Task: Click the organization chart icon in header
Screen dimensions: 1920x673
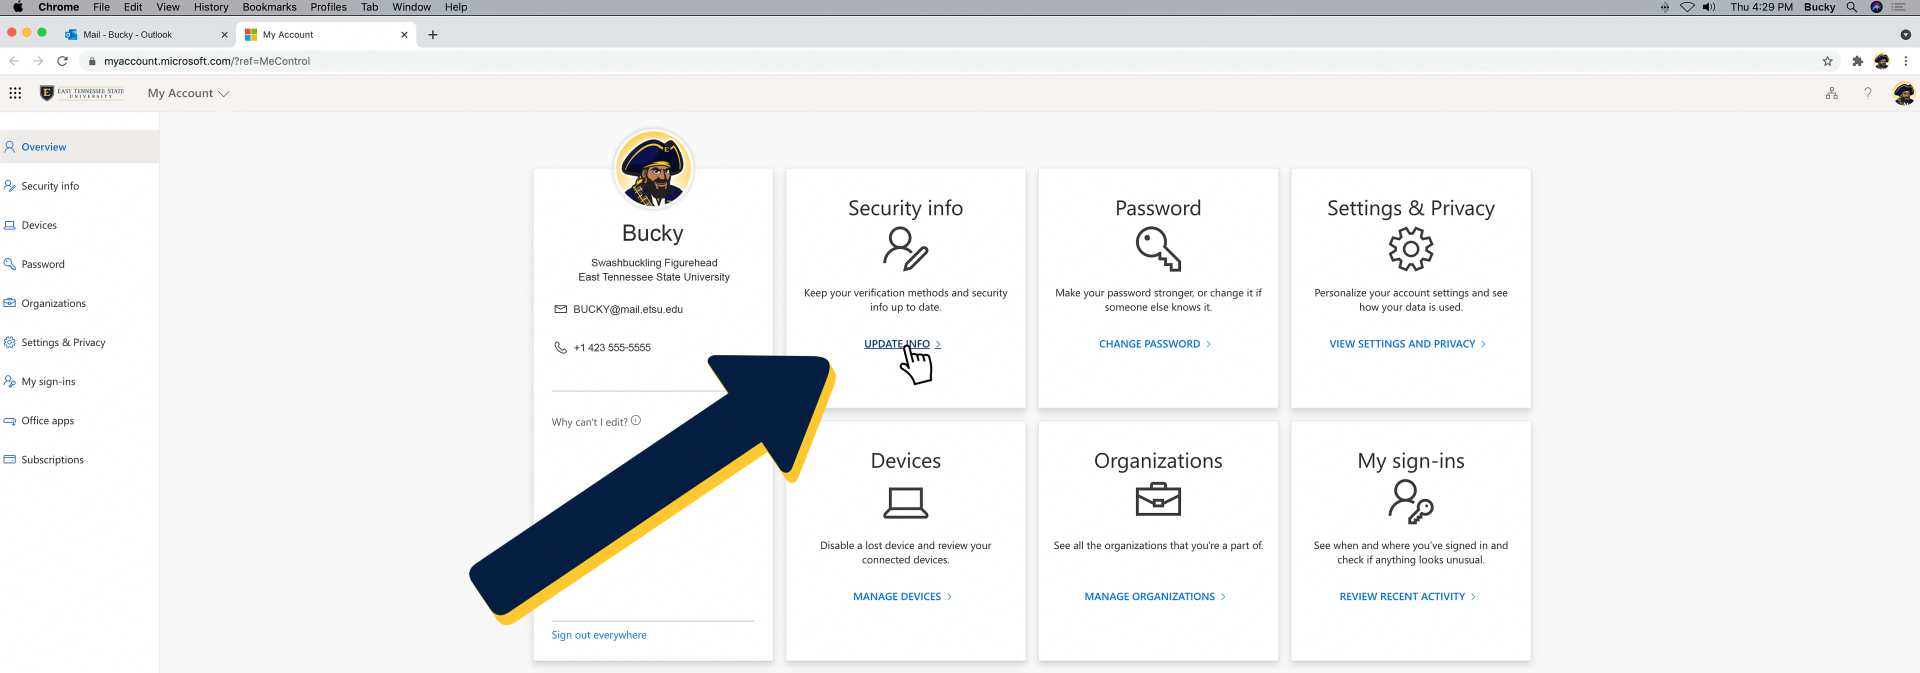Action: (x=1831, y=93)
